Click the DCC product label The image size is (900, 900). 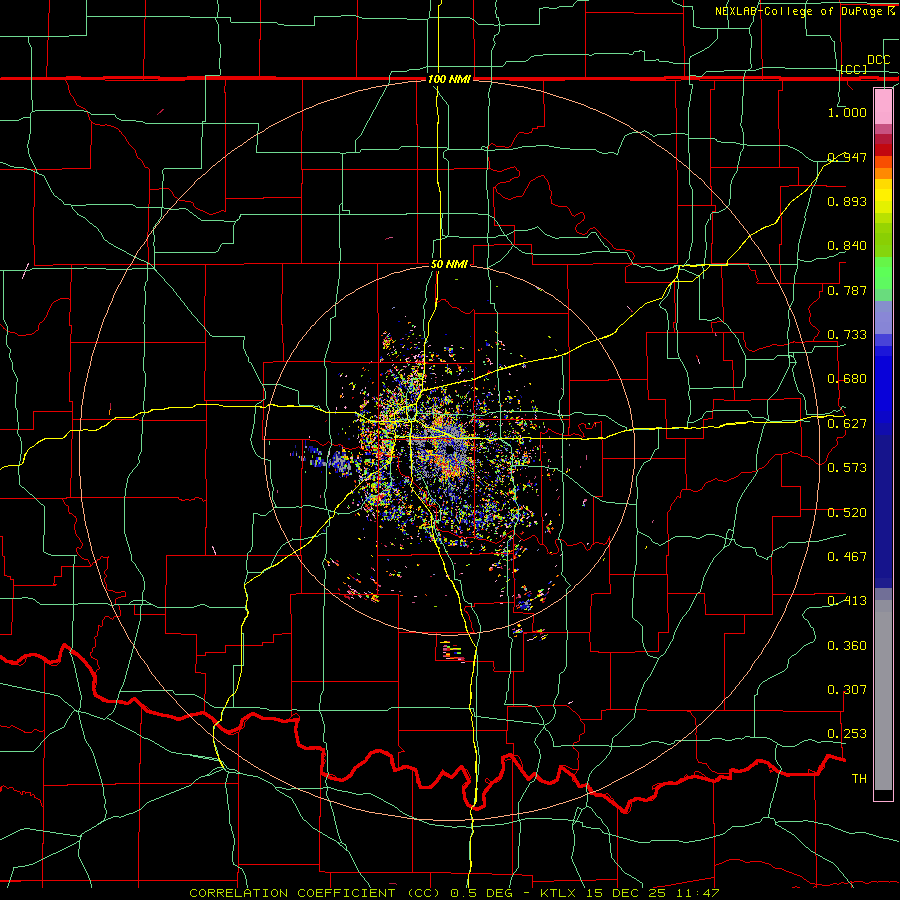pos(878,60)
